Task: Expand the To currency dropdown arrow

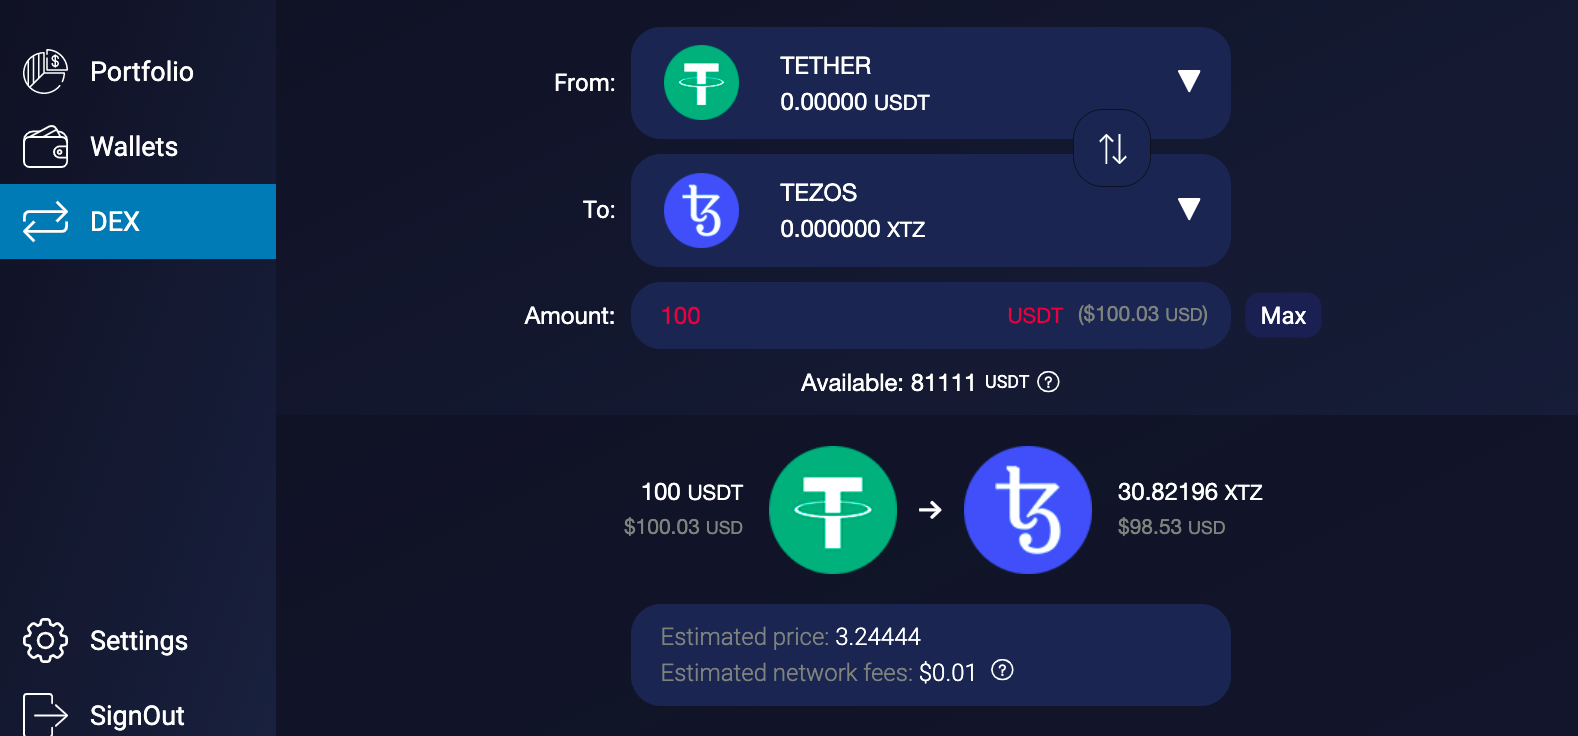Action: pyautogui.click(x=1188, y=208)
